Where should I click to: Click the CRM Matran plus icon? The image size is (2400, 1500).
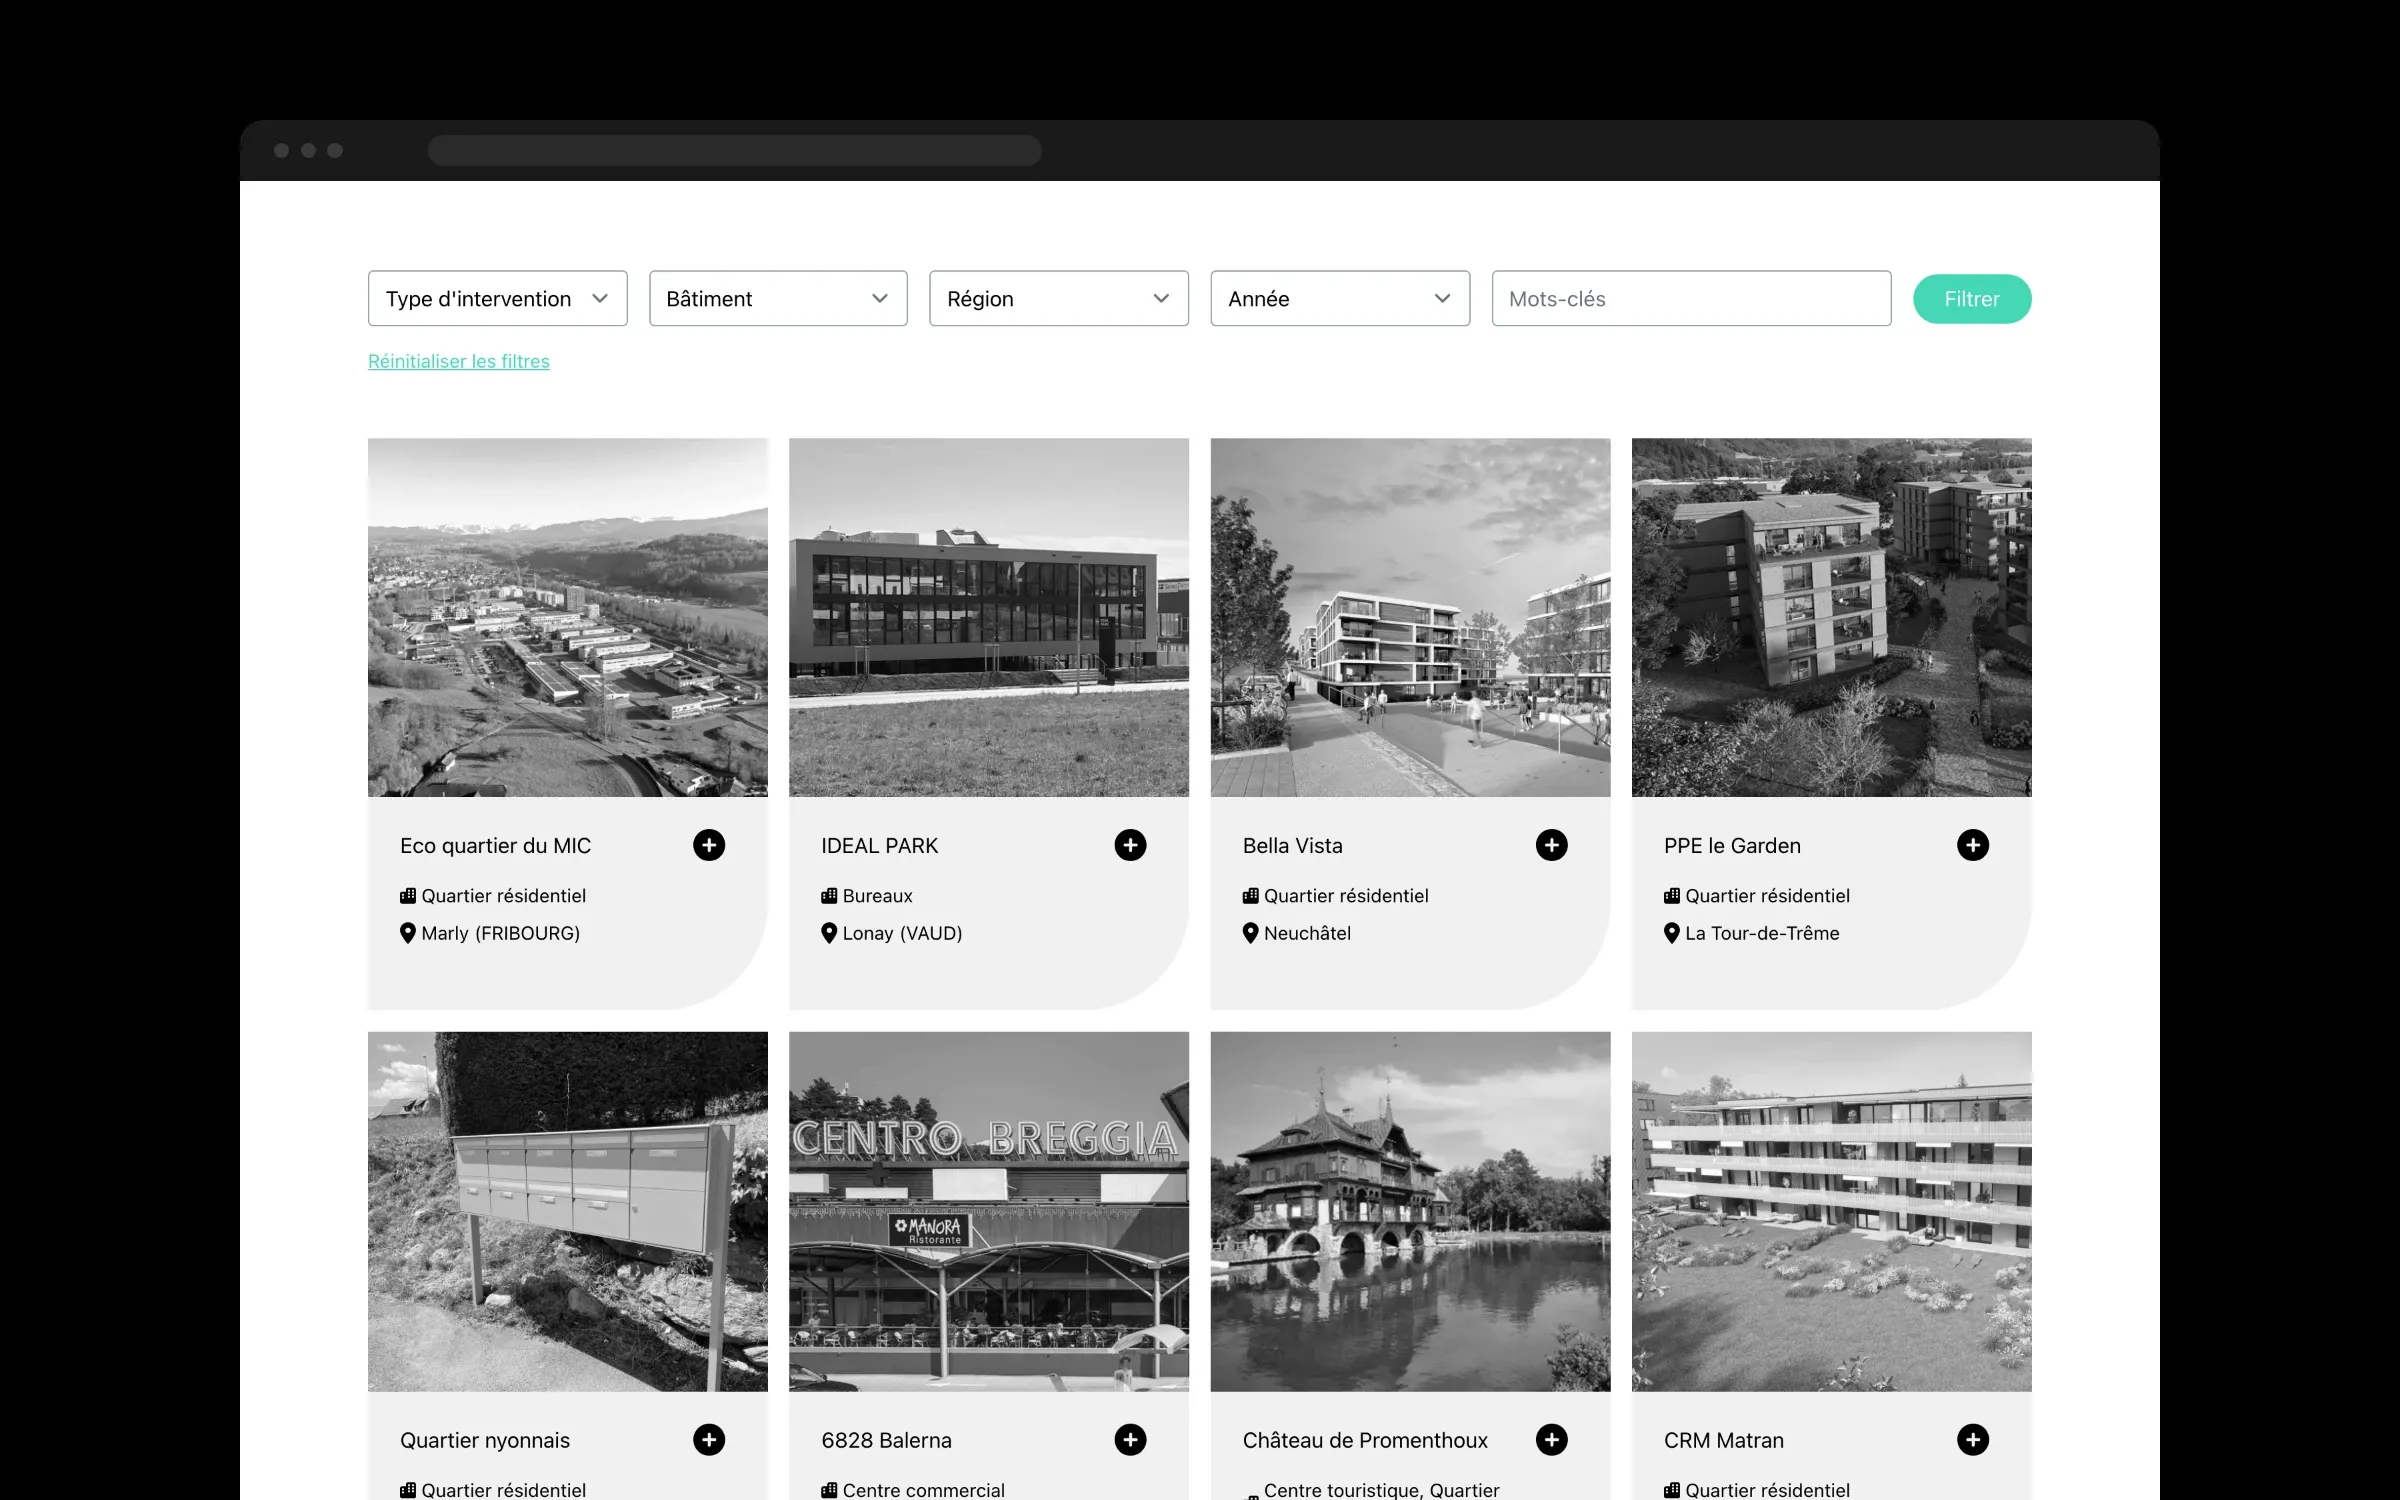pos(1972,1440)
